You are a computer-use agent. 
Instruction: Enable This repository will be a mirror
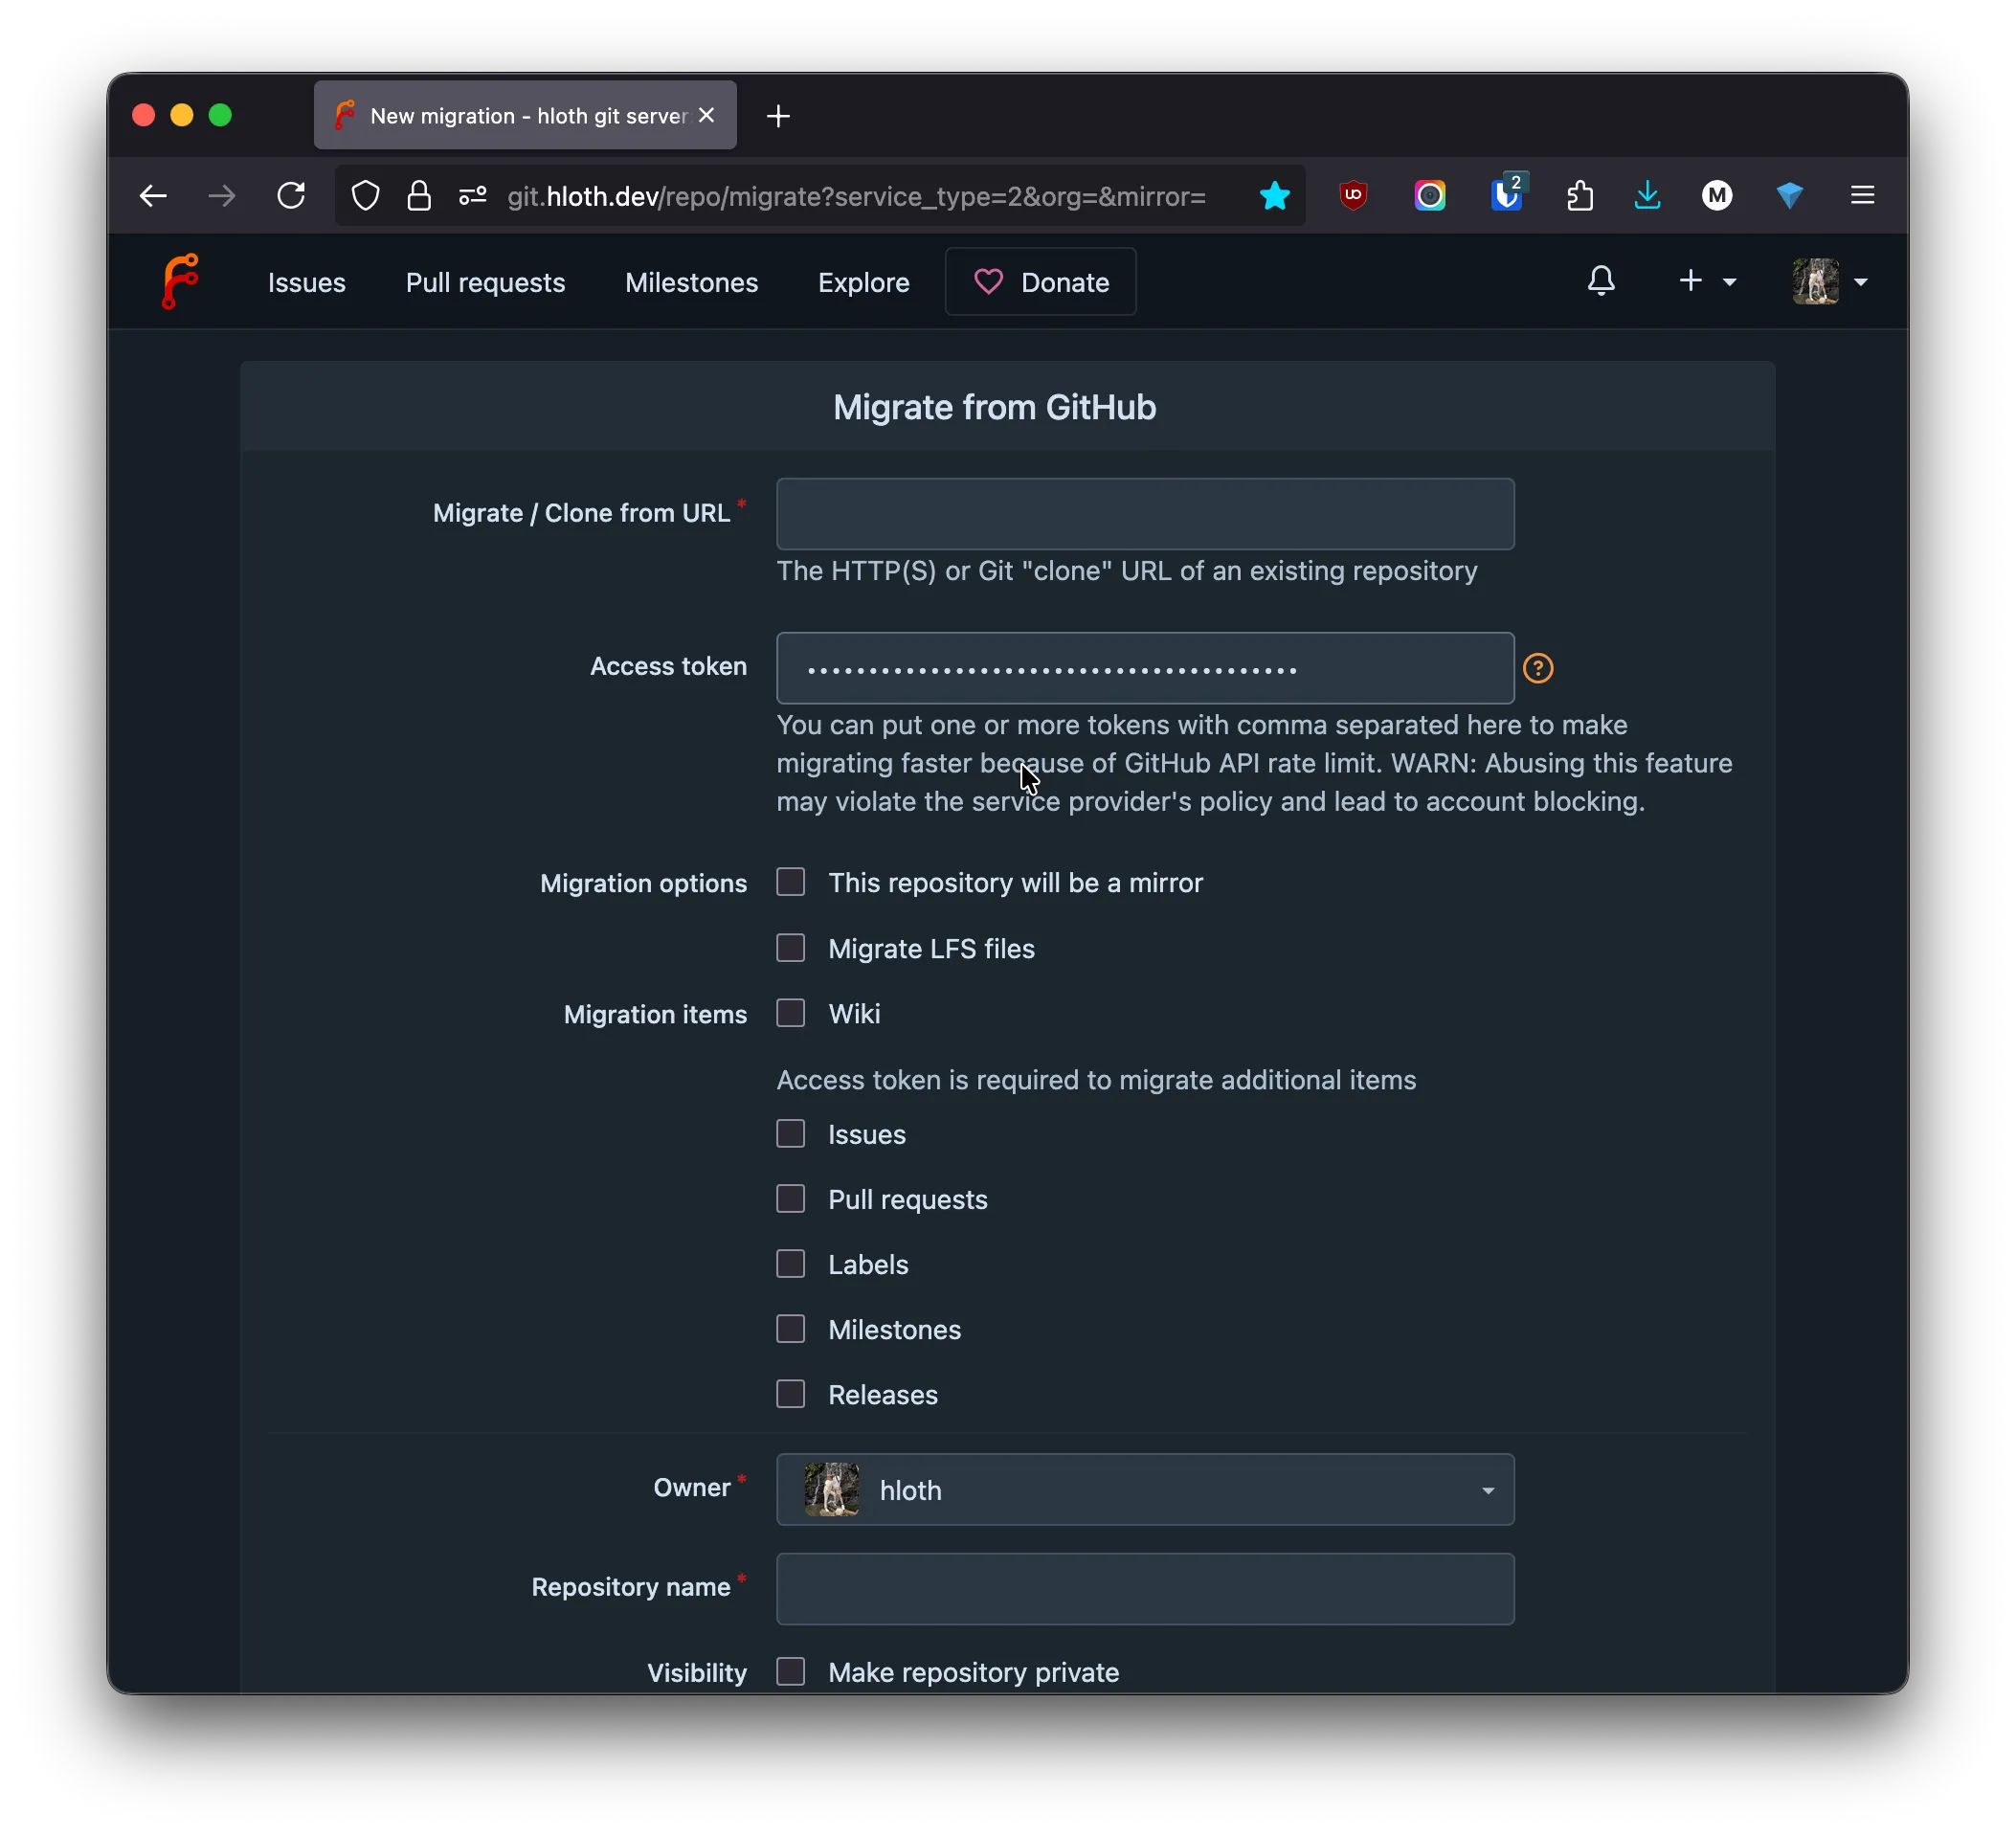click(x=791, y=882)
